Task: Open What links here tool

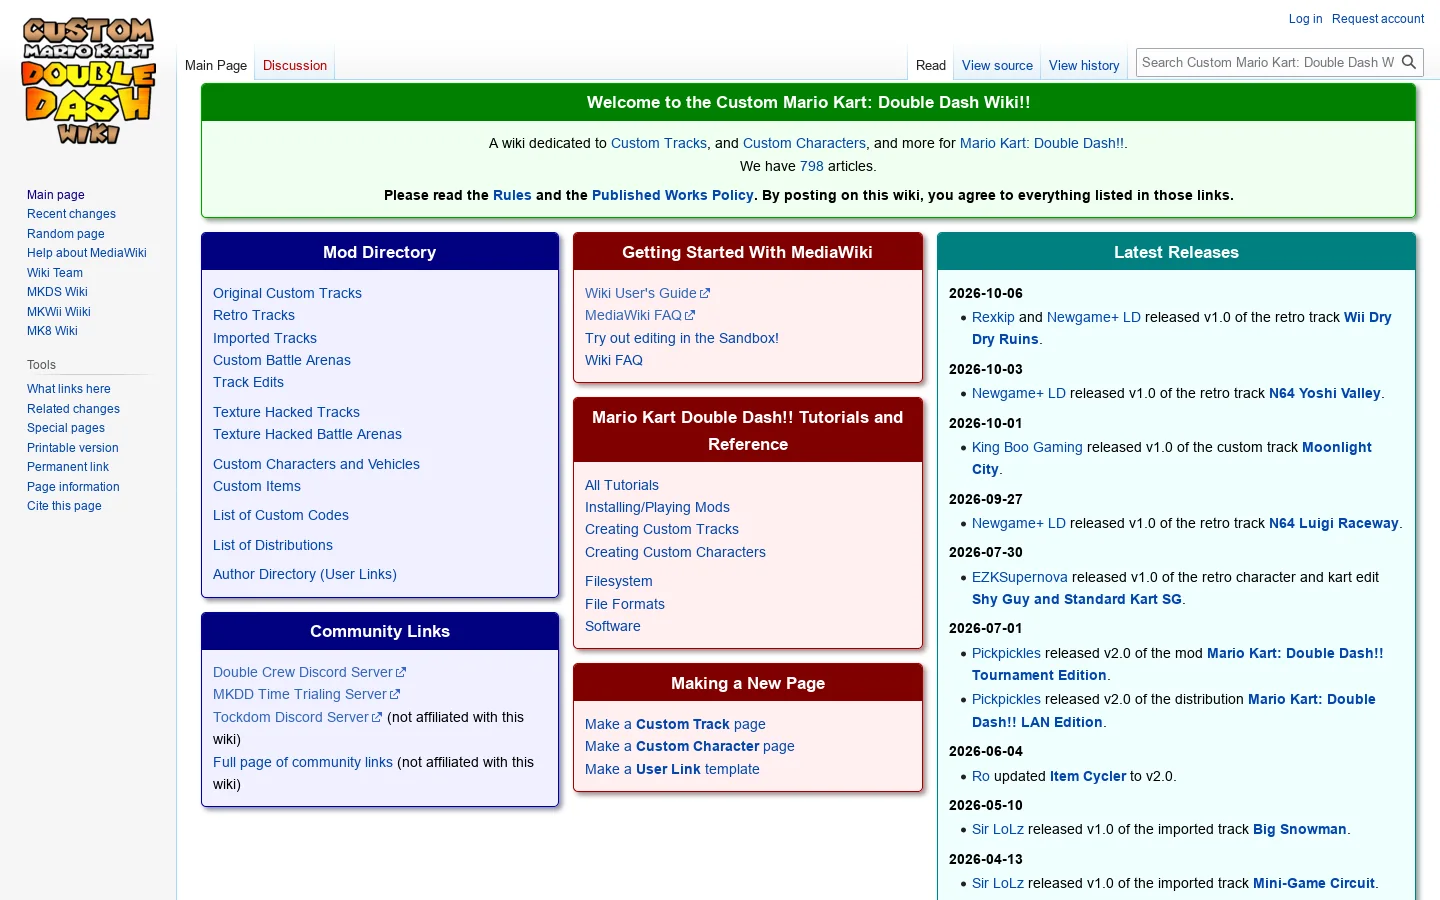Action: (x=69, y=389)
